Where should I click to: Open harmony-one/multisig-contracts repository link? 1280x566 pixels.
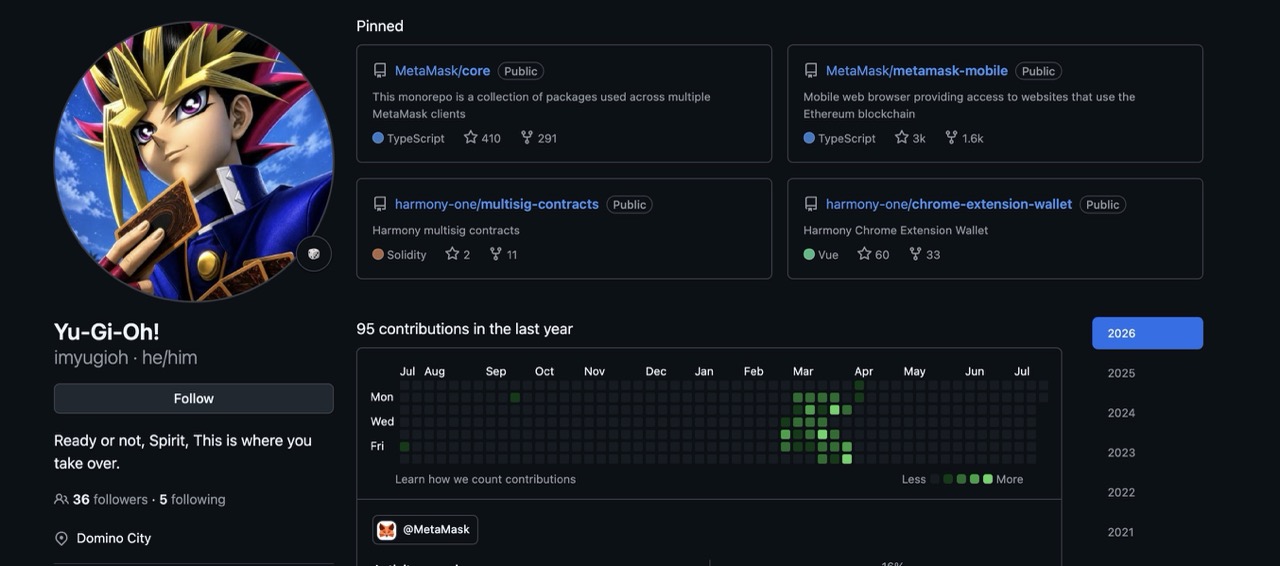[x=496, y=204]
